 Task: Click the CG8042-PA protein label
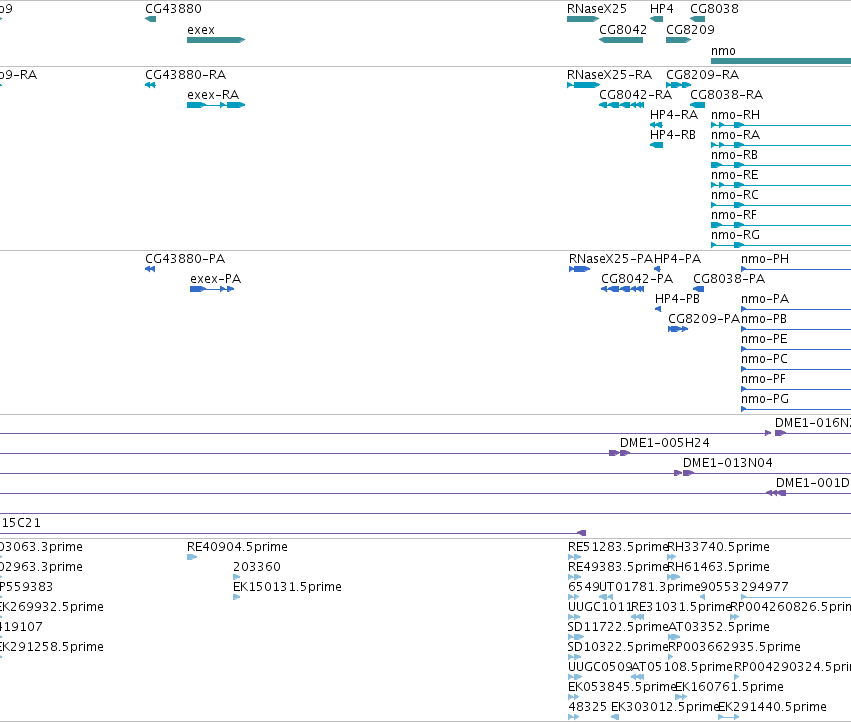(x=637, y=279)
